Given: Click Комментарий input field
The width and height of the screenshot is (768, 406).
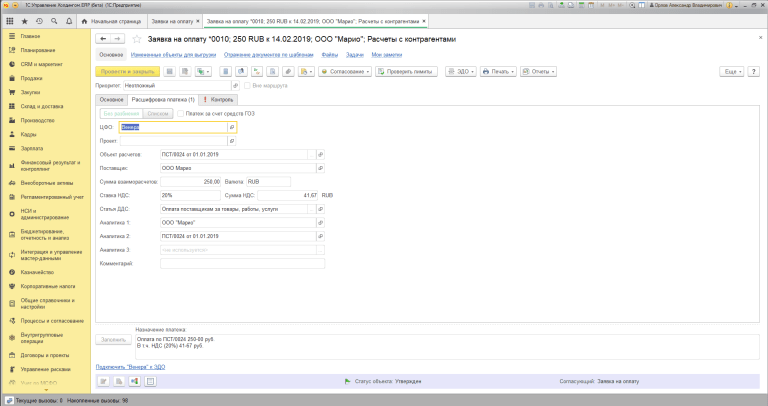Looking at the screenshot, I should [x=242, y=263].
